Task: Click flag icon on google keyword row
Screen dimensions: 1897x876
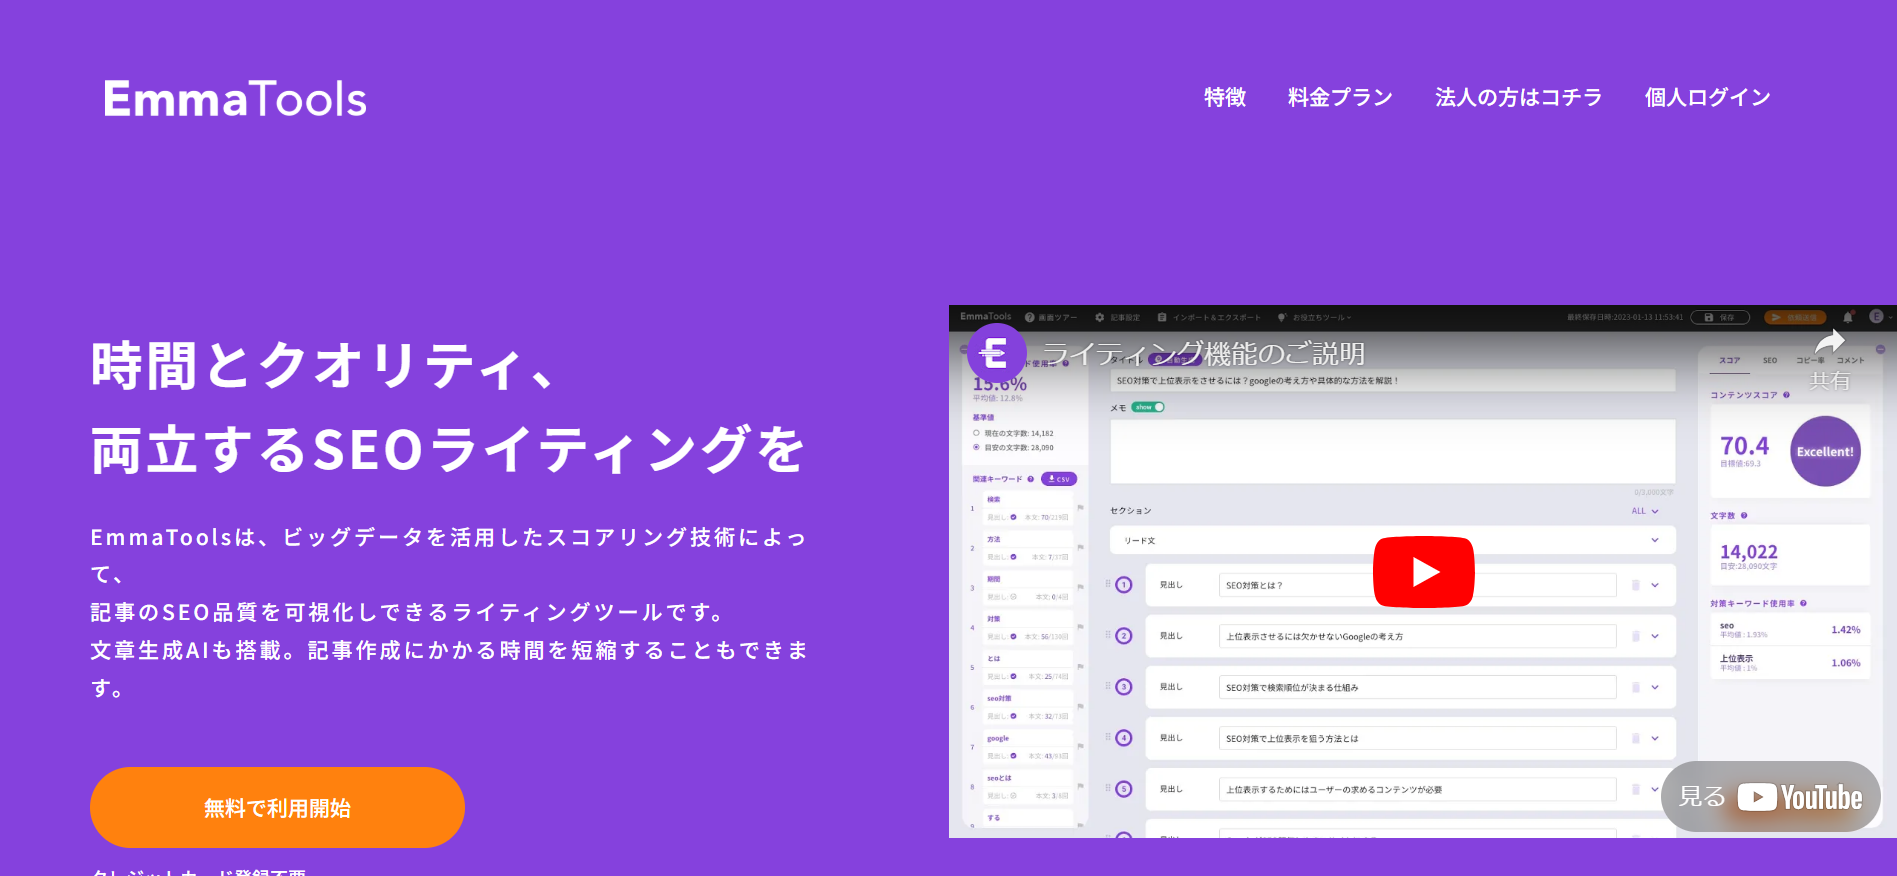Action: pyautogui.click(x=1080, y=746)
